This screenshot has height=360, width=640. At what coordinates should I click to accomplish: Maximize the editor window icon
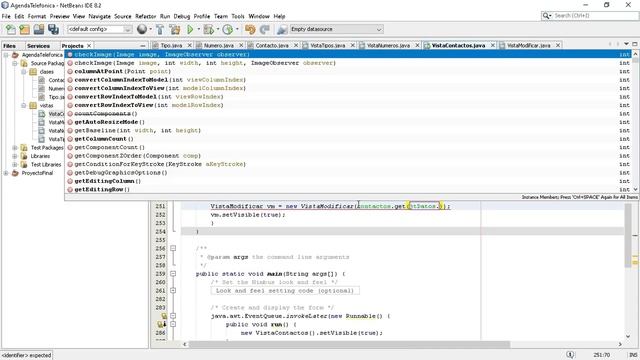tap(635, 44)
